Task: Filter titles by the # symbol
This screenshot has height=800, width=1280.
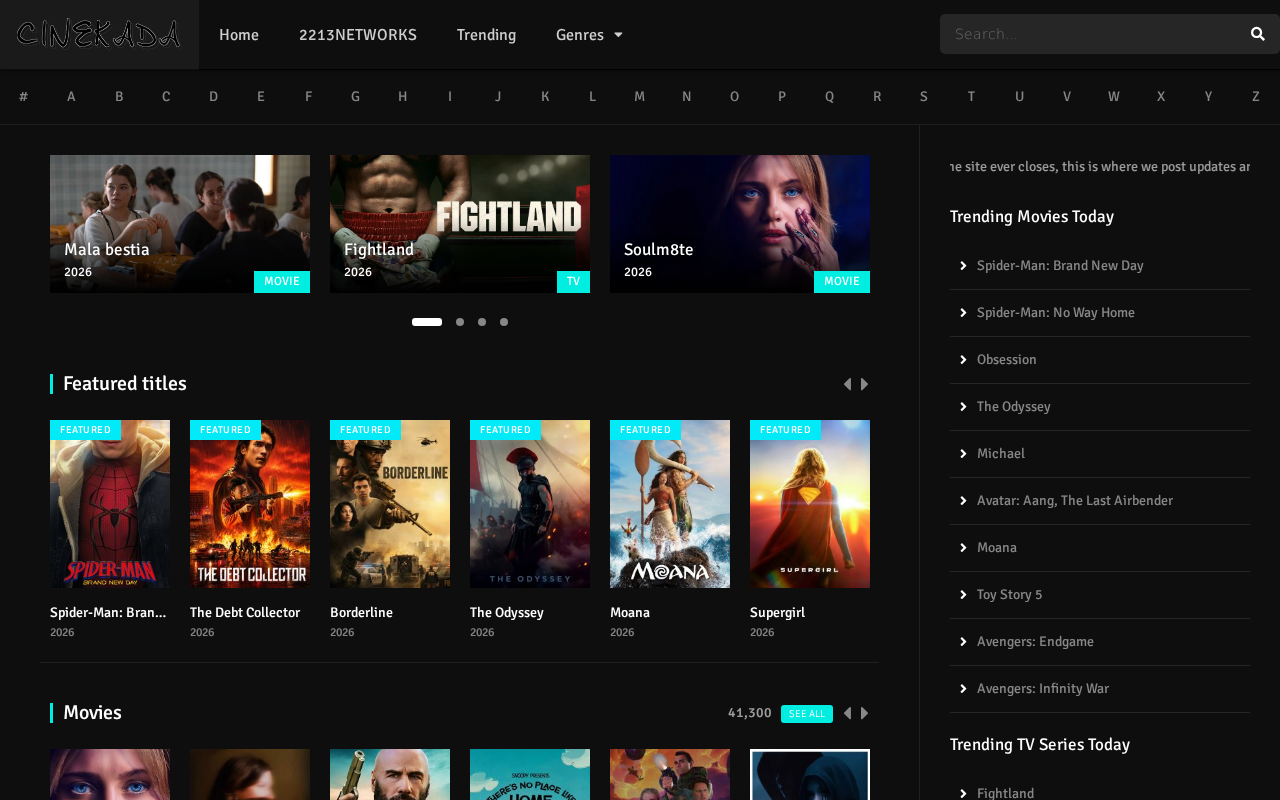Action: click(23, 97)
